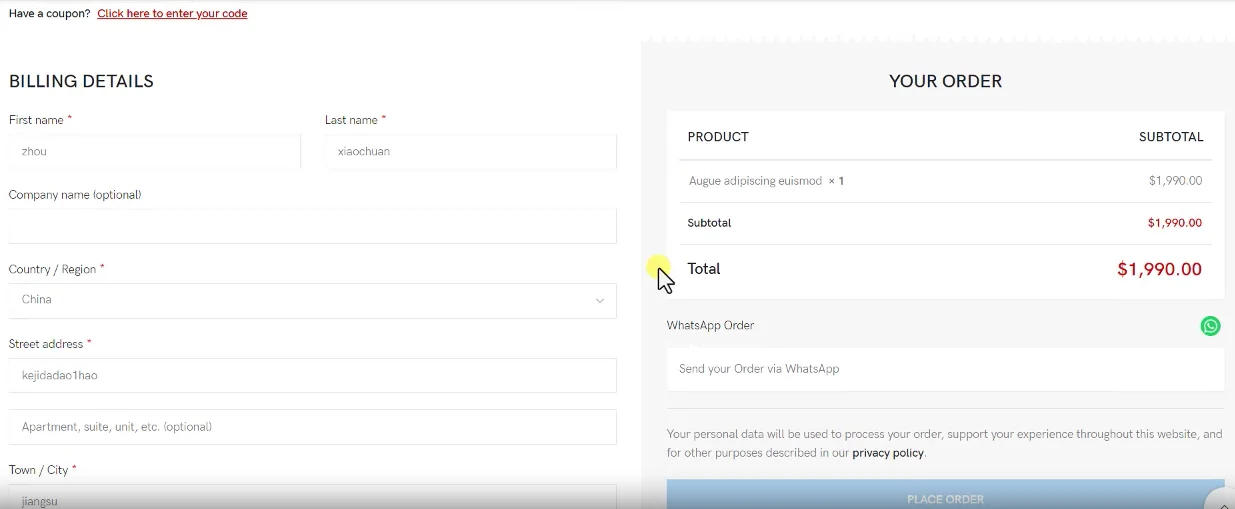Click product name Augue adipiscing euismod
Viewport: 1235px width, 509px height.
pyautogui.click(x=755, y=182)
